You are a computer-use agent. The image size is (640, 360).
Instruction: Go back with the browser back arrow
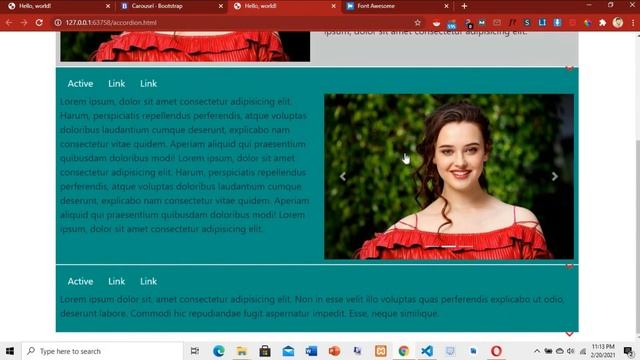9,23
